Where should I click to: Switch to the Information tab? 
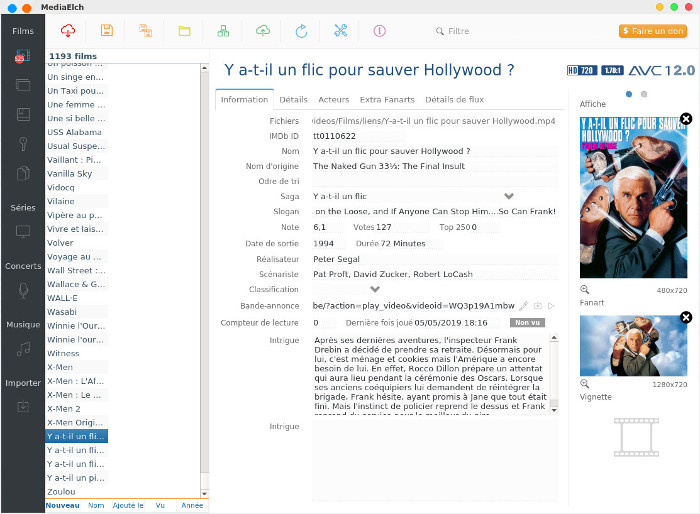pos(245,100)
